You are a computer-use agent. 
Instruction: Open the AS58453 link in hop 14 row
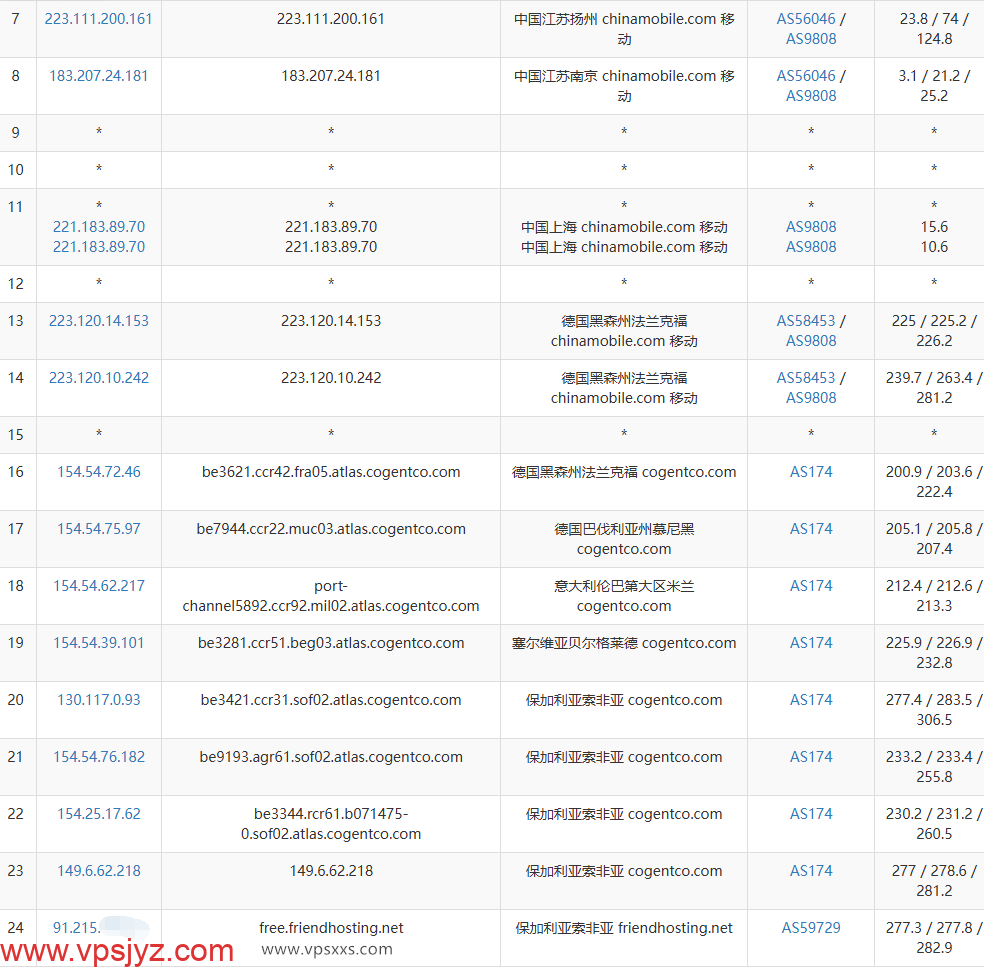(806, 378)
